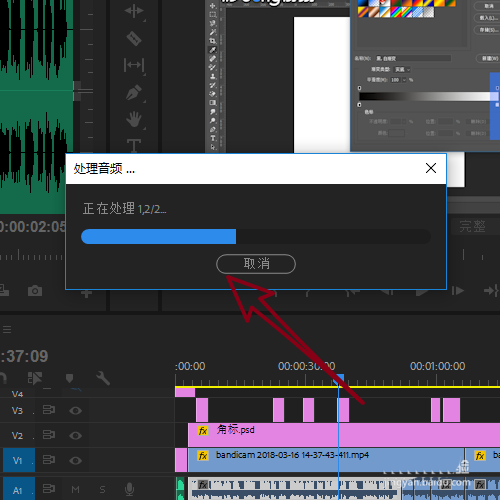This screenshot has height=500, width=500.
Task: Click the gradient name input field
Action: point(413,58)
